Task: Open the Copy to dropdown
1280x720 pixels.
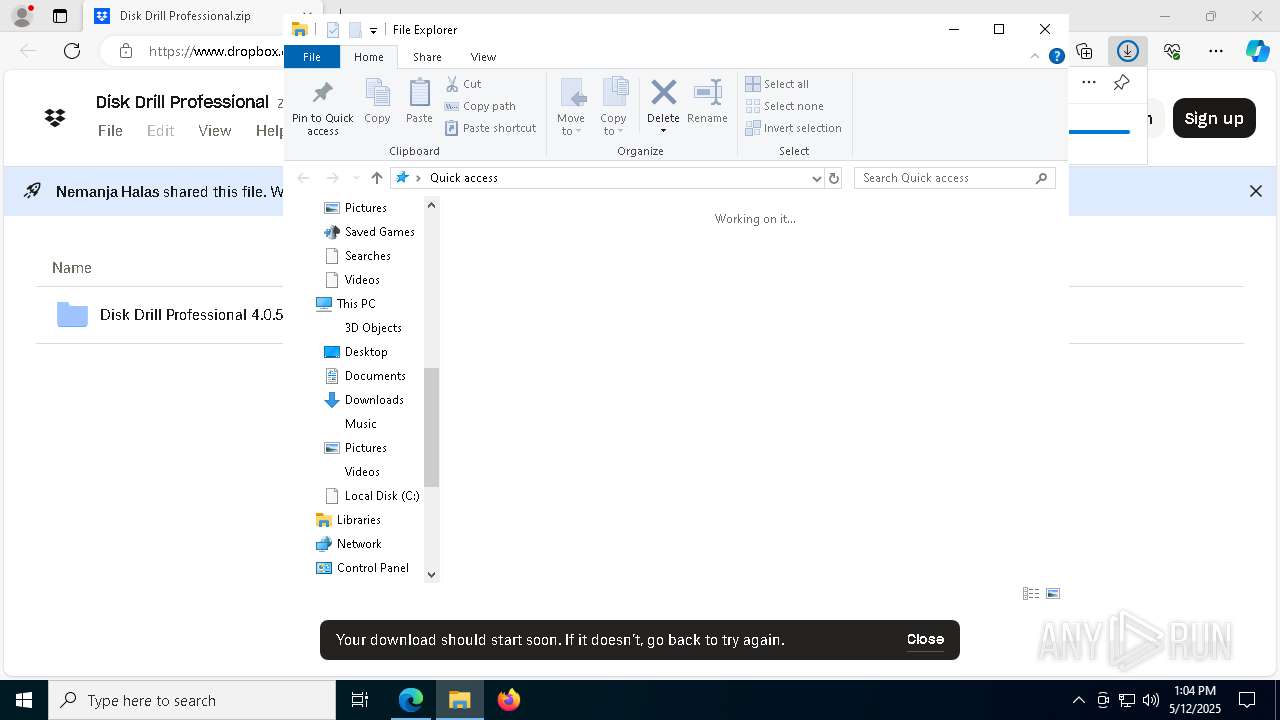Action: (614, 107)
